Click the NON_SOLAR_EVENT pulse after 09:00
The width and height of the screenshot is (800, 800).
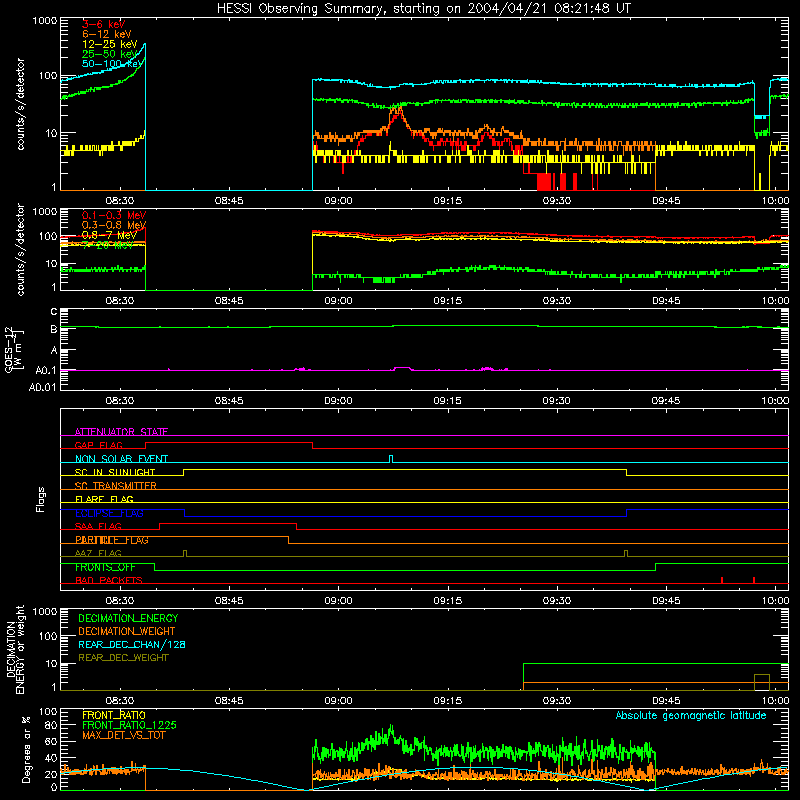pyautogui.click(x=391, y=459)
